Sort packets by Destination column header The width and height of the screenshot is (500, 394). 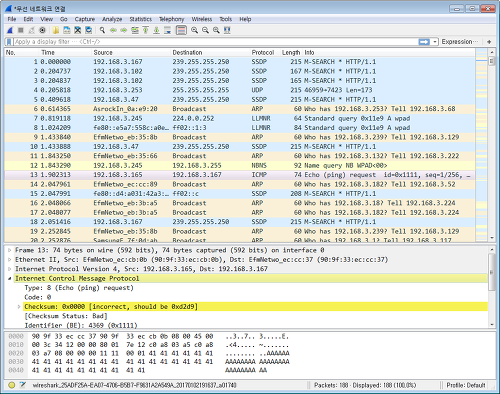coord(210,52)
